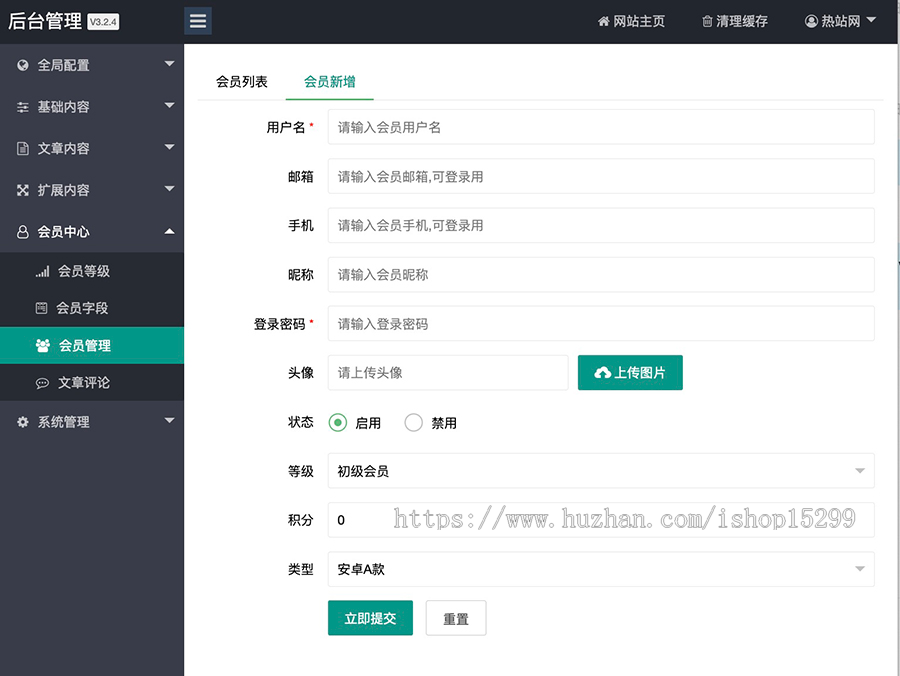Image resolution: width=900 pixels, height=676 pixels.
Task: Expand the 文章内容 menu arrow
Action: [x=169, y=147]
